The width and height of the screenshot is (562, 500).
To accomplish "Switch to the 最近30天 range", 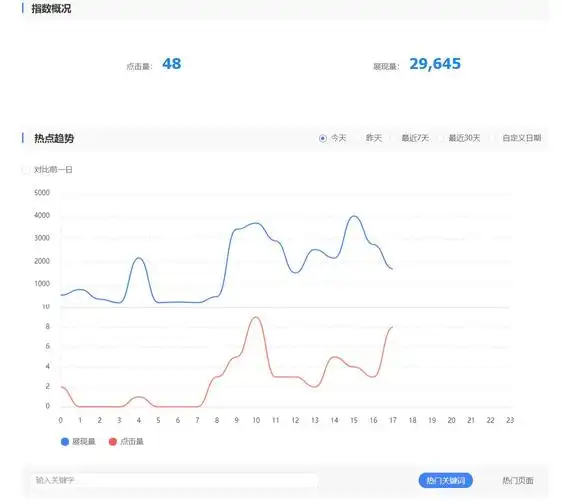I will [464, 138].
